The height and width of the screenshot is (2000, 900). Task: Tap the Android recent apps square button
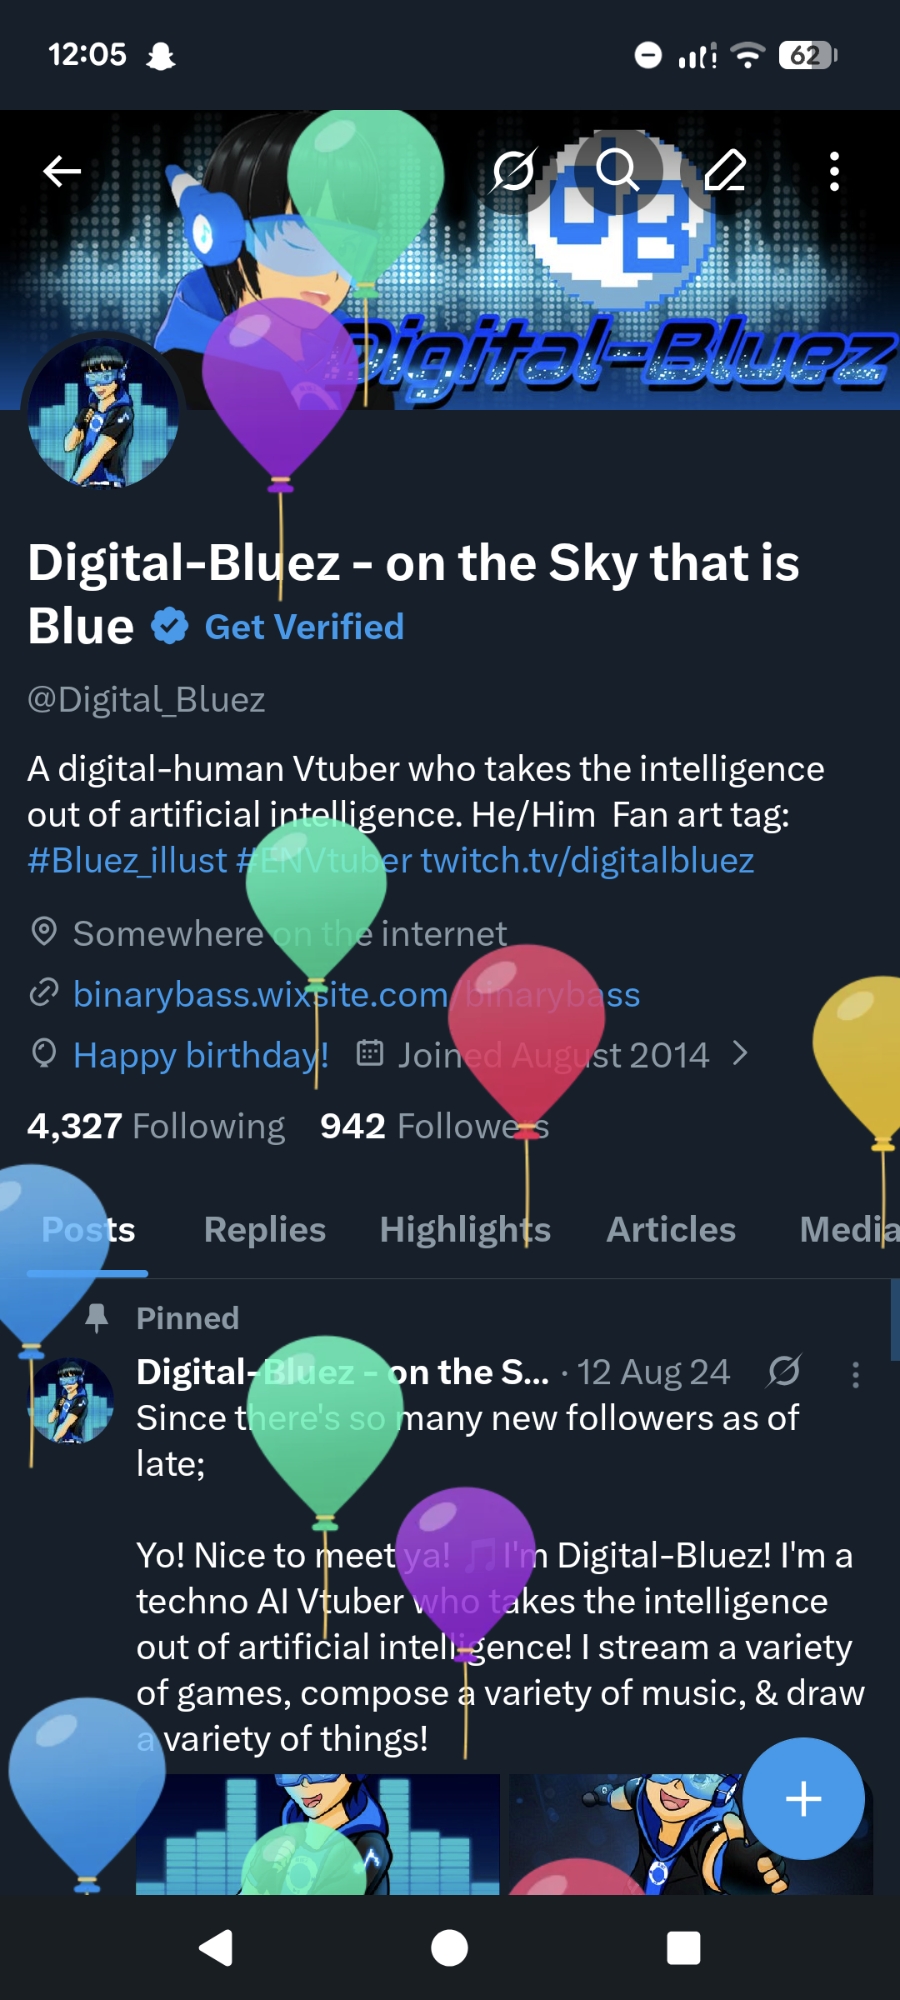(x=684, y=1948)
